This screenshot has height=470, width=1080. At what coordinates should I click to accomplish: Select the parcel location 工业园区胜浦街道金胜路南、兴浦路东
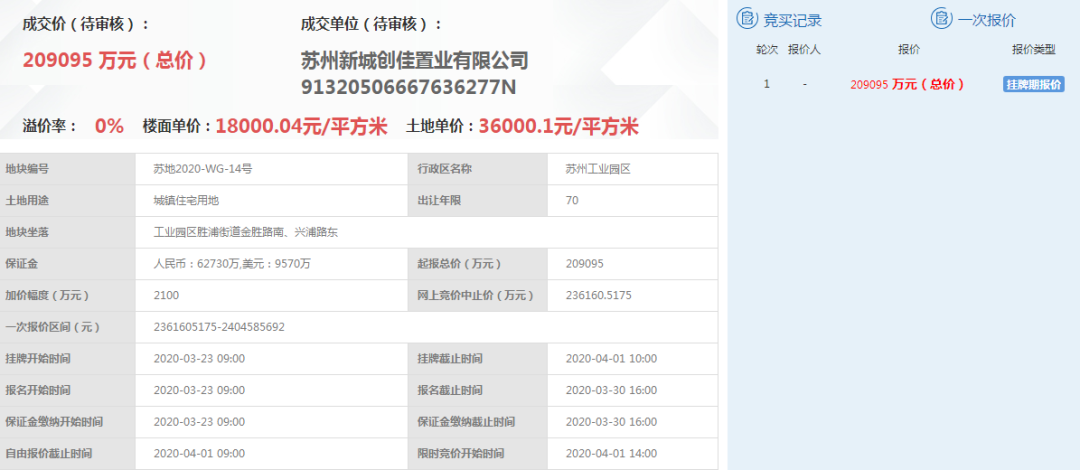(x=246, y=232)
